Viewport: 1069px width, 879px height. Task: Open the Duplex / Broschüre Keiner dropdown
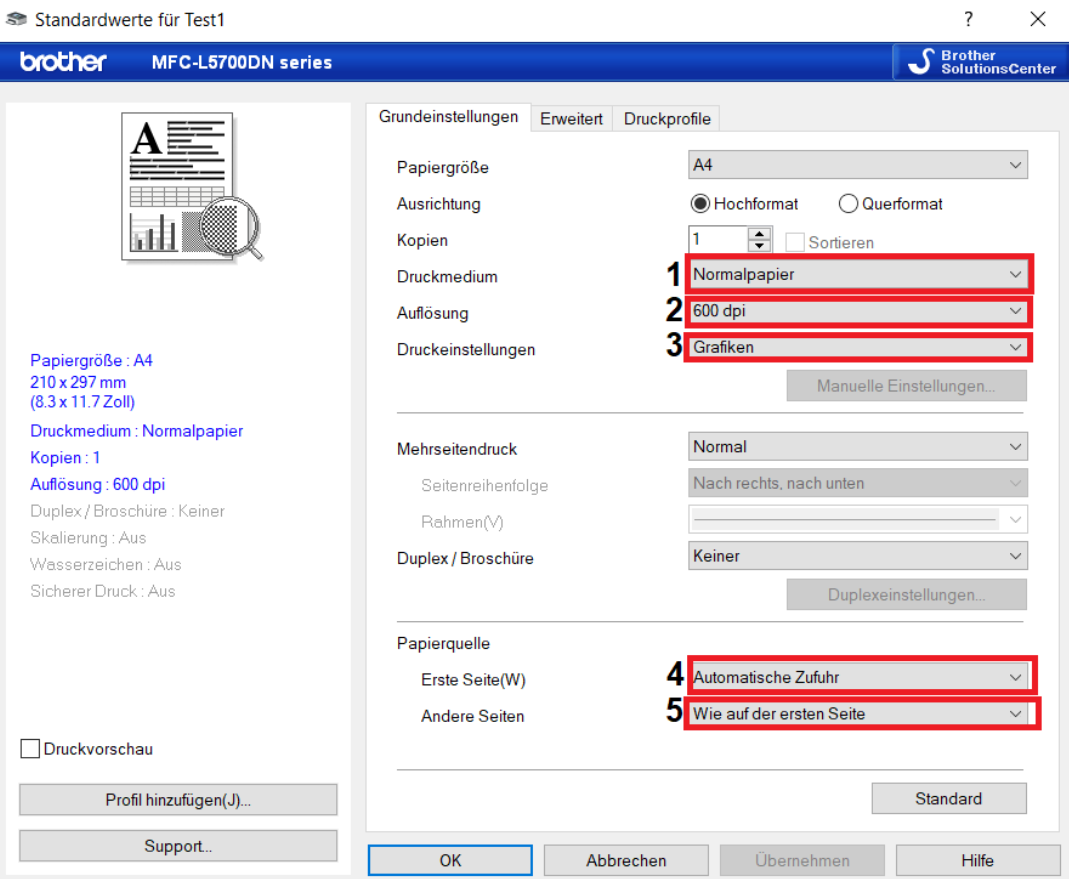pos(858,556)
